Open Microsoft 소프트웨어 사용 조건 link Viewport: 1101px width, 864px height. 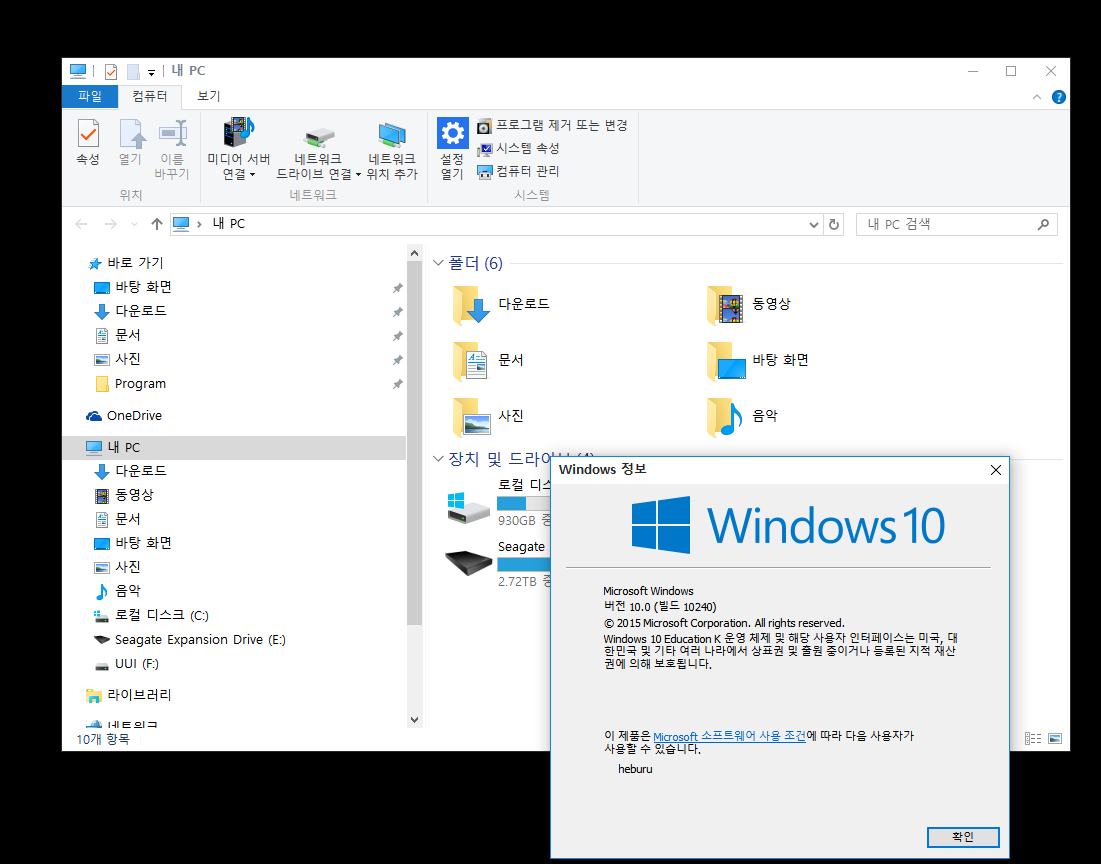pos(729,736)
